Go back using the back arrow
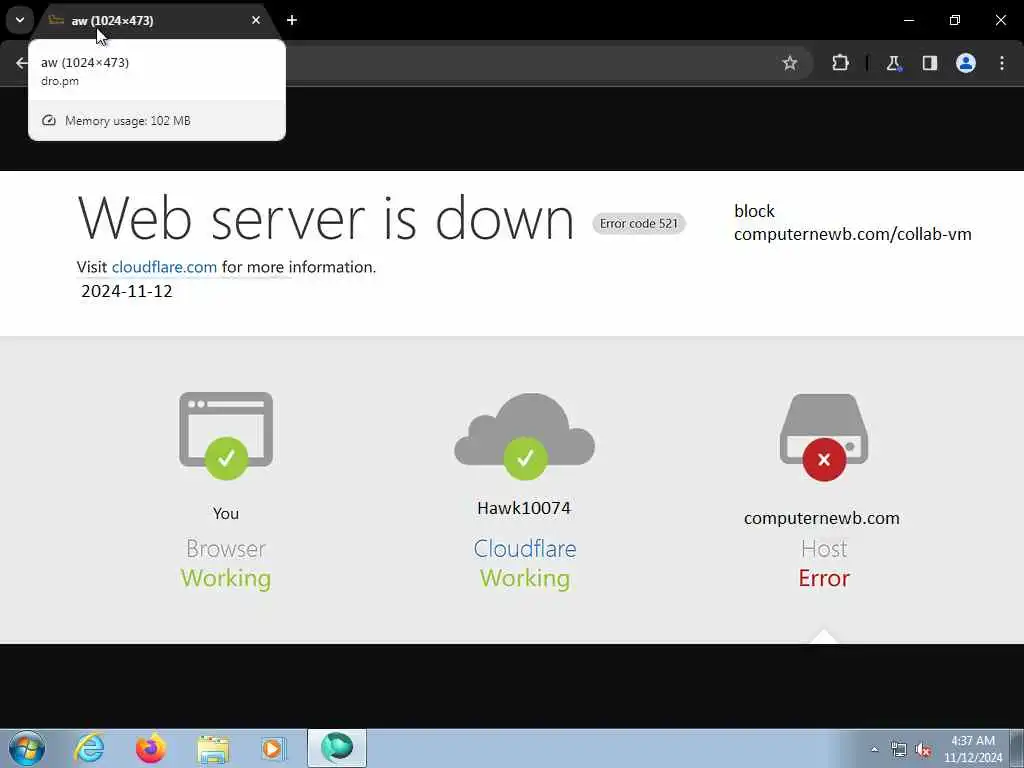Image resolution: width=1024 pixels, height=768 pixels. 22,63
